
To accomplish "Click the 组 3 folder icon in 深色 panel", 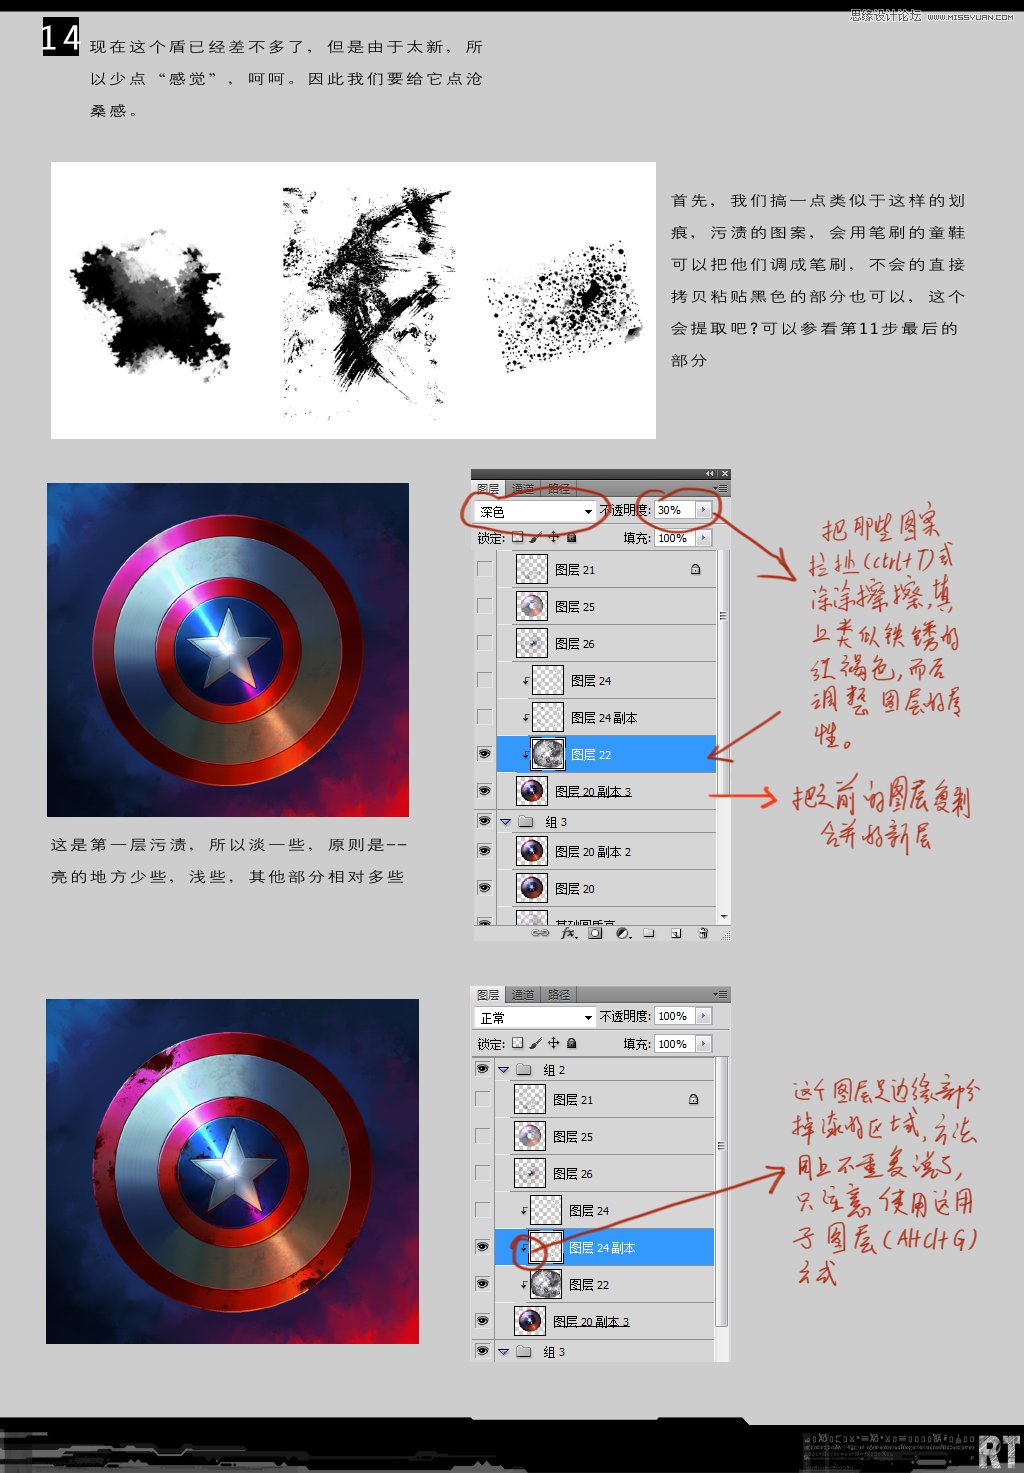I will [x=525, y=822].
